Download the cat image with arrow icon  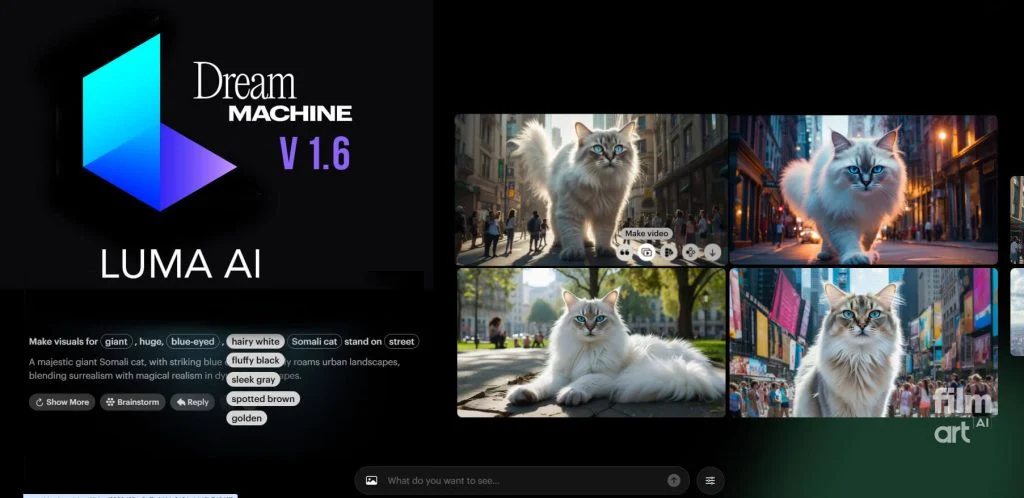[712, 252]
